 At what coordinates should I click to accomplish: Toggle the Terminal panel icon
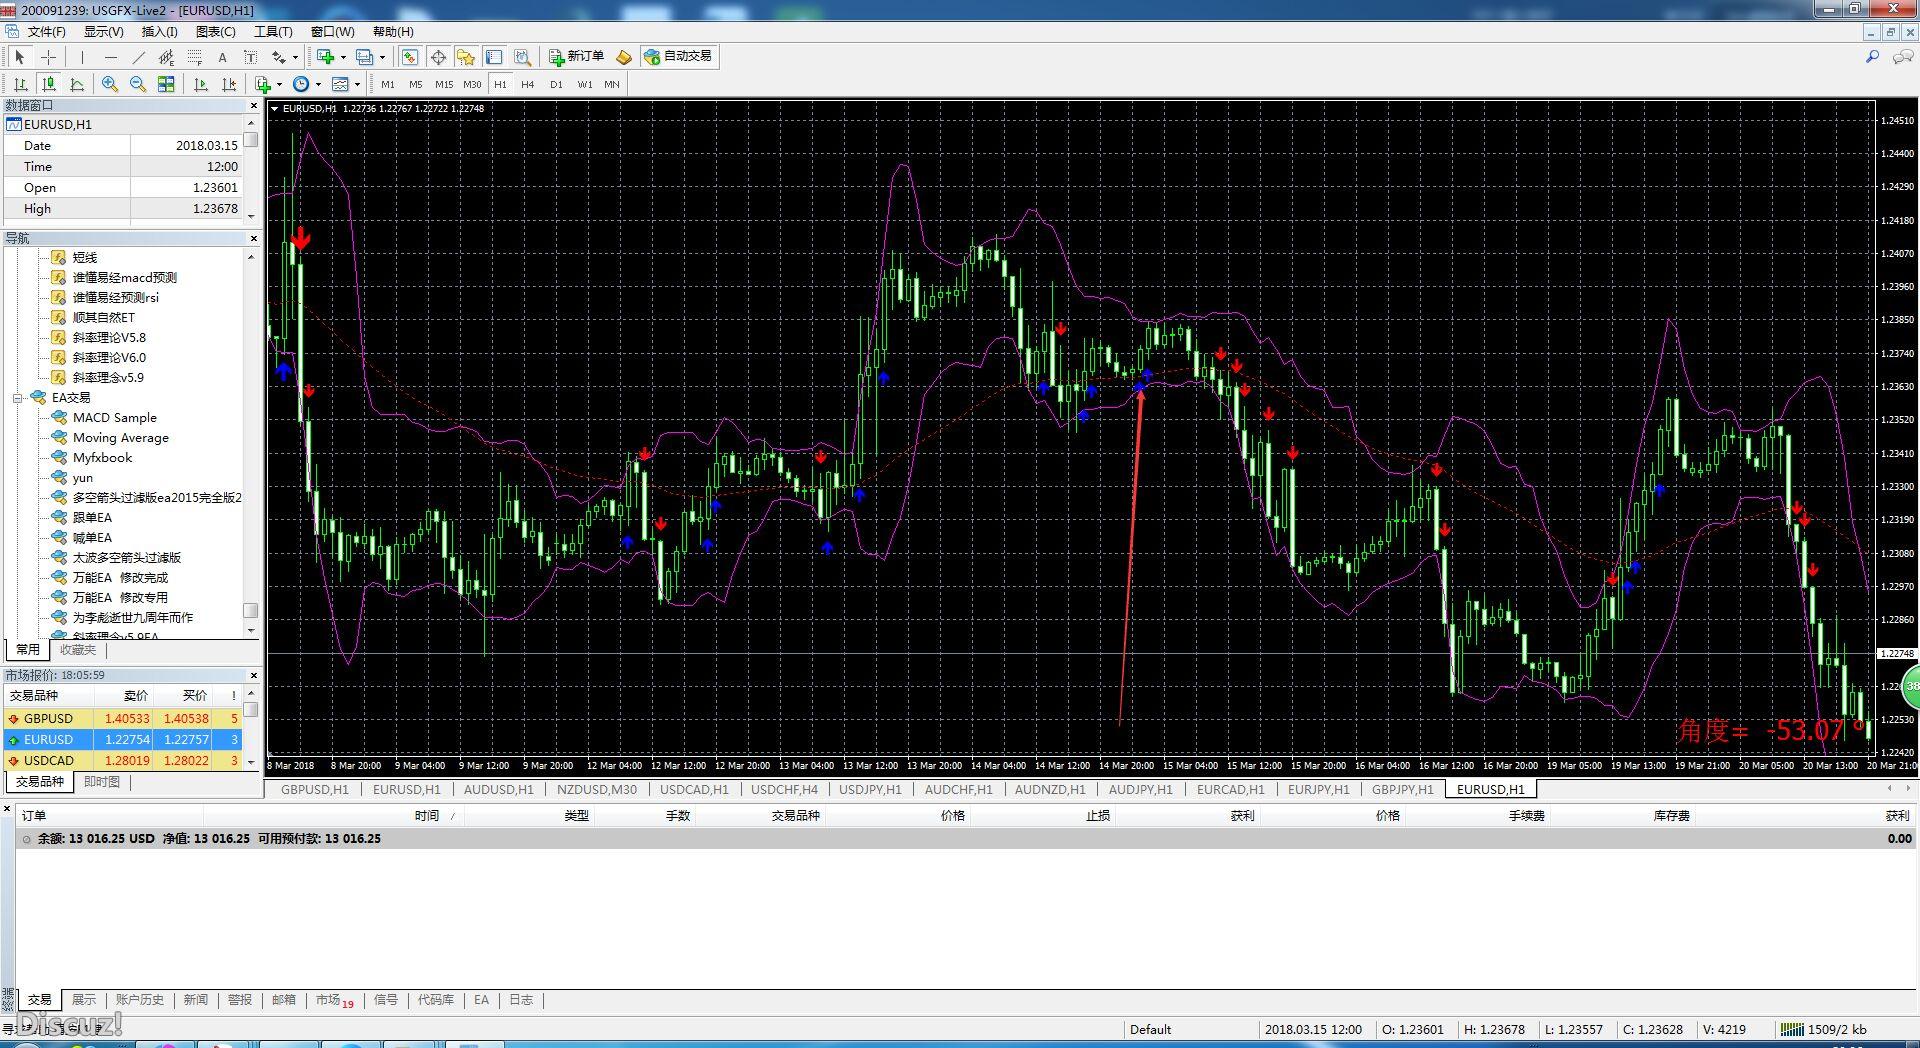(x=494, y=57)
